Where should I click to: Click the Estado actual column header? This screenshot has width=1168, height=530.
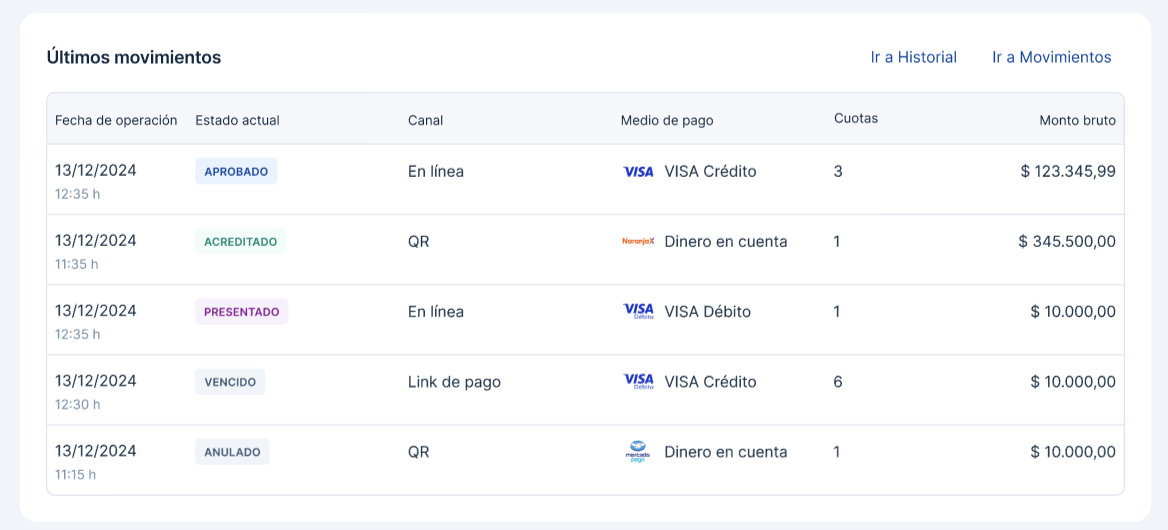[x=237, y=120]
